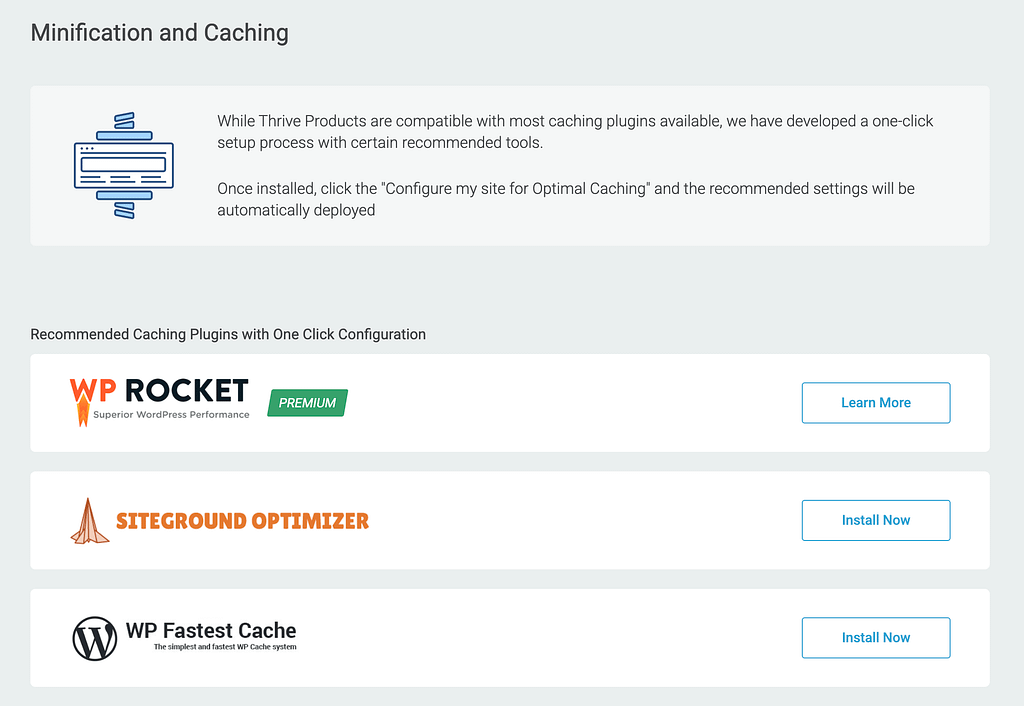The height and width of the screenshot is (706, 1024).
Task: Click 'The simplest and fastest WP Cache system' text
Action: [x=225, y=647]
